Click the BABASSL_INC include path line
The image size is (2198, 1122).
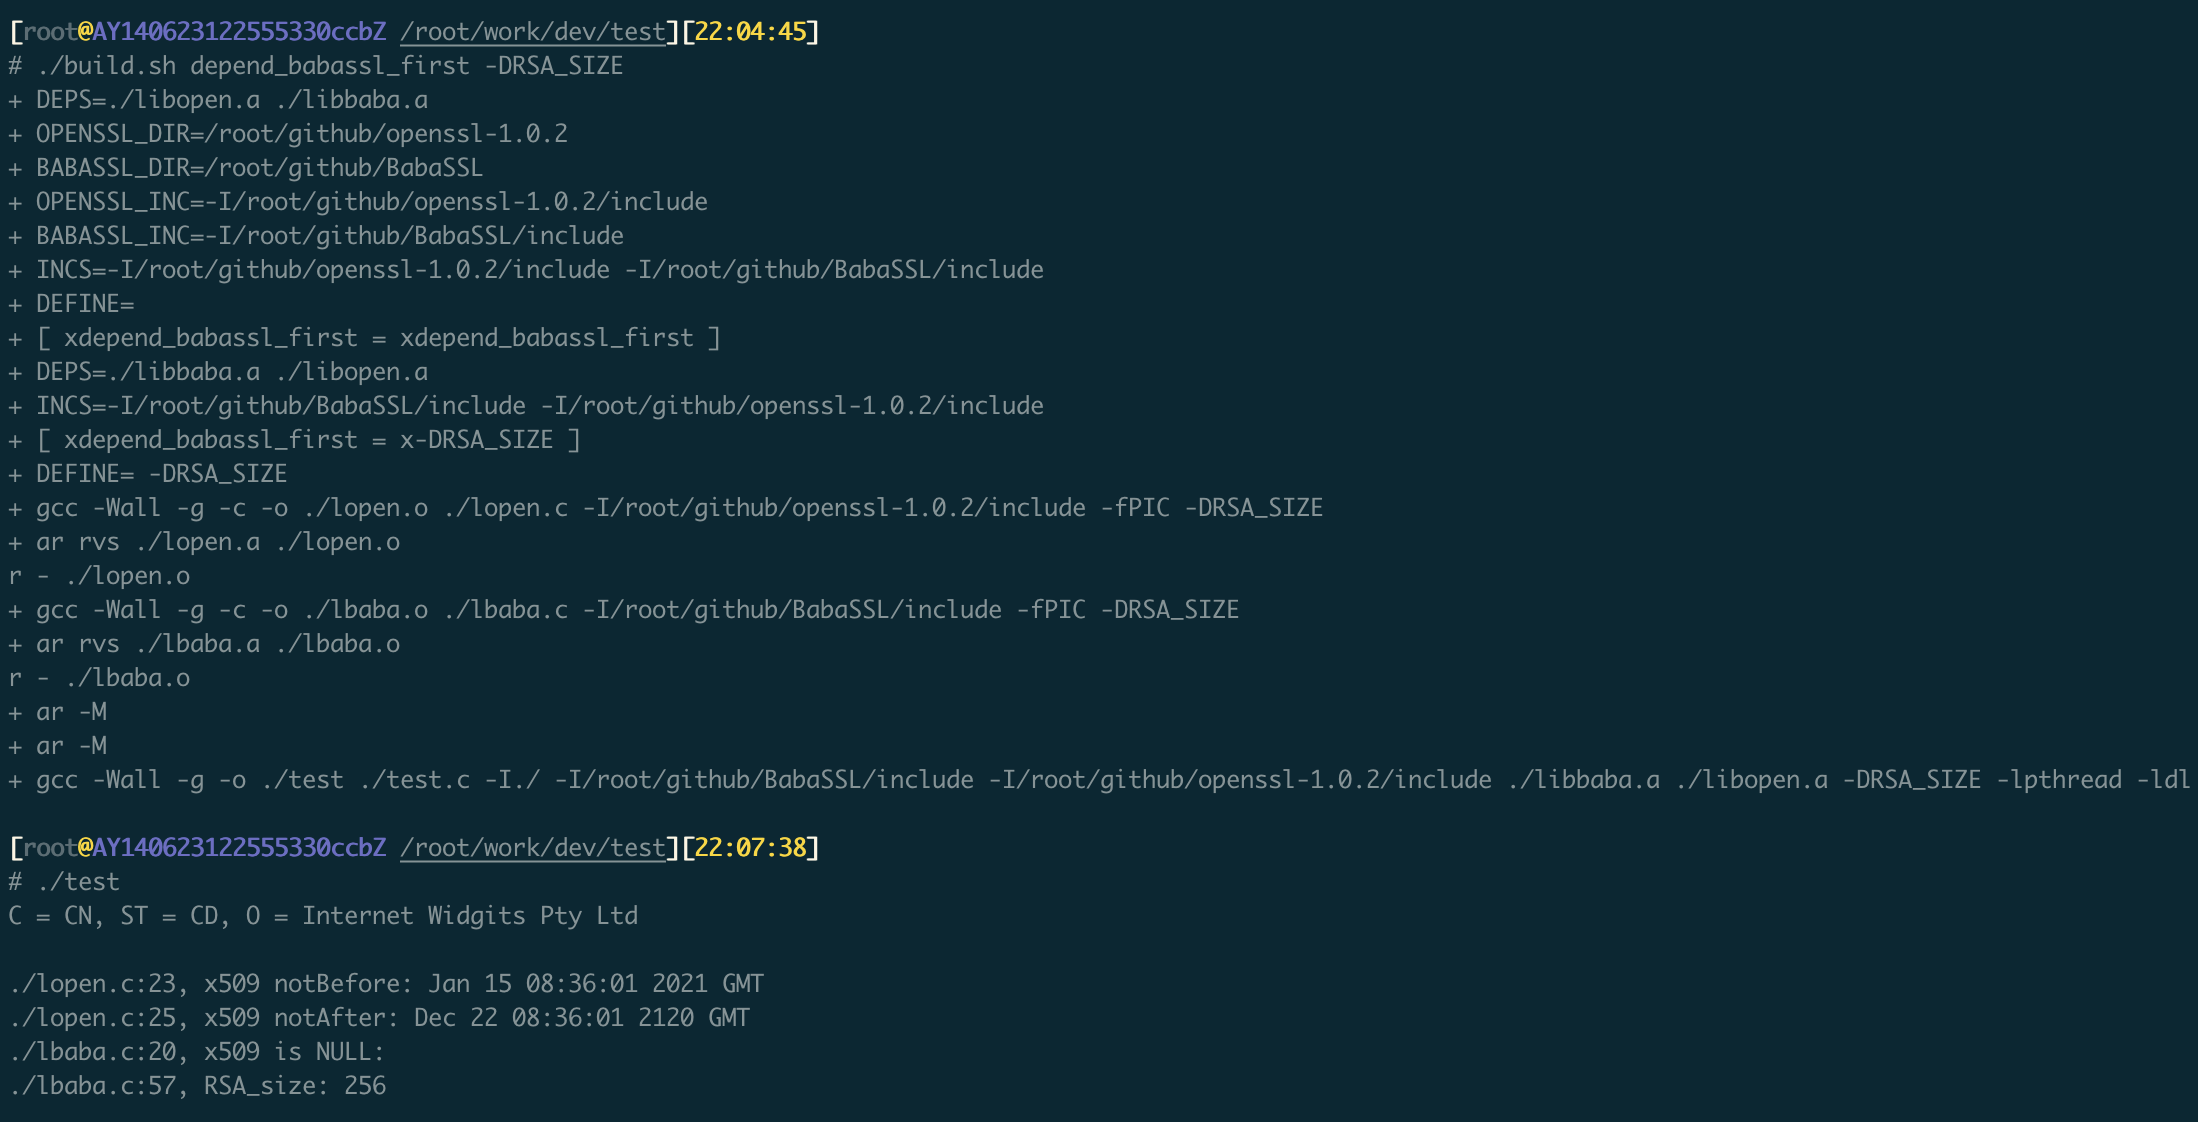328,236
